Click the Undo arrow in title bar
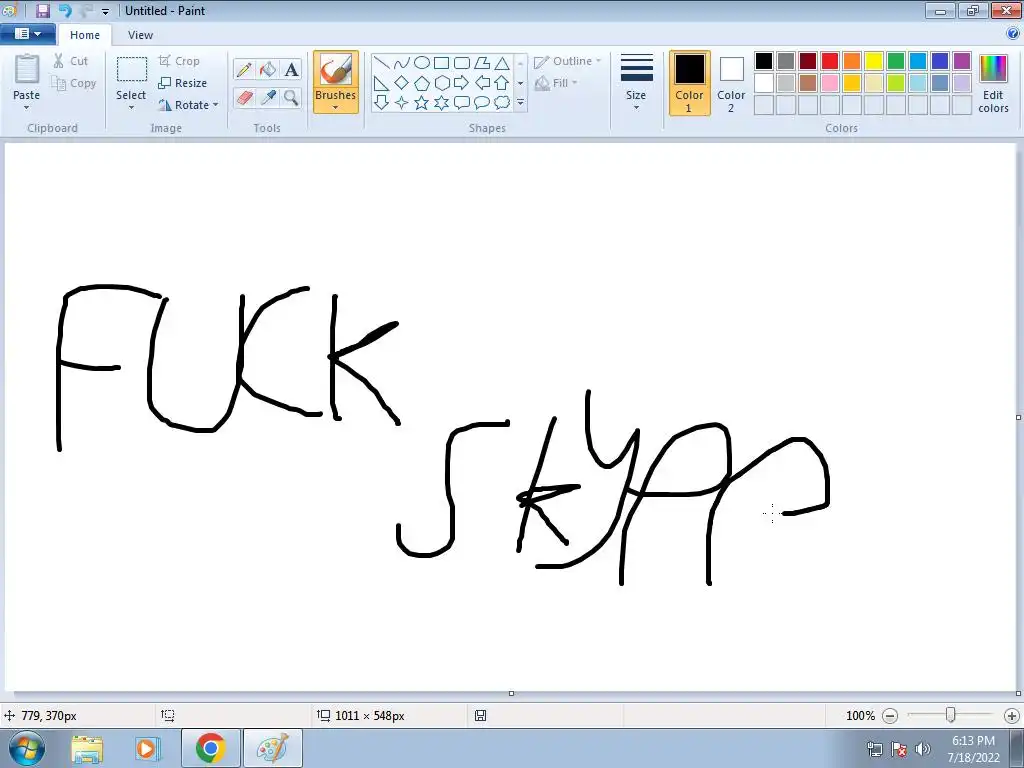The width and height of the screenshot is (1024, 768). tap(64, 10)
